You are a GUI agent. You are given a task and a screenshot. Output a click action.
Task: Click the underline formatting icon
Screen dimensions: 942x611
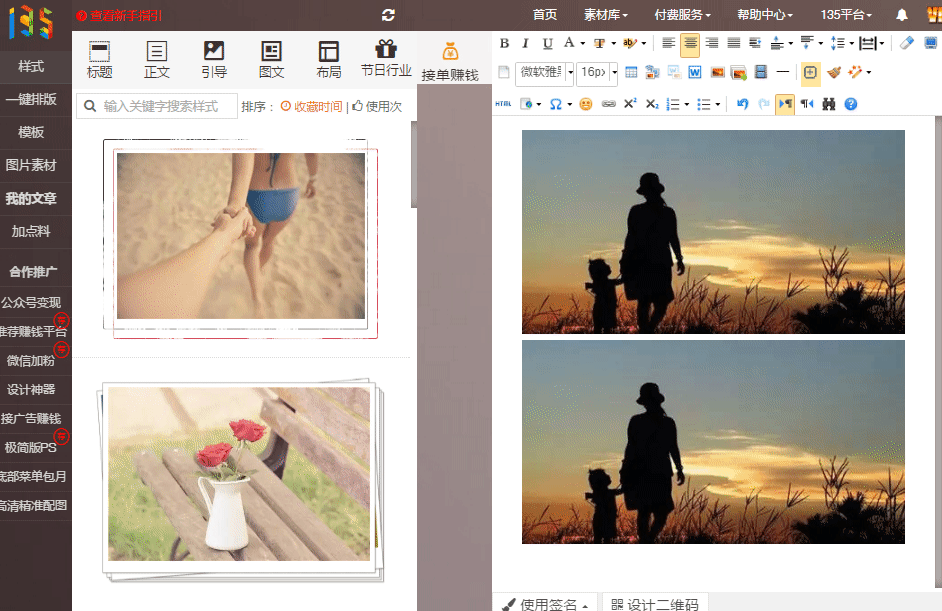point(547,43)
